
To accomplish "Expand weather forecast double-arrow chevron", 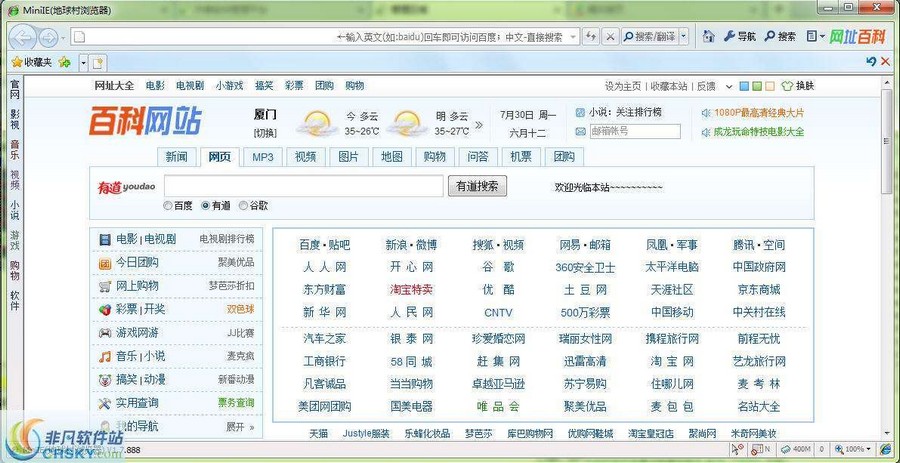I will click(479, 124).
